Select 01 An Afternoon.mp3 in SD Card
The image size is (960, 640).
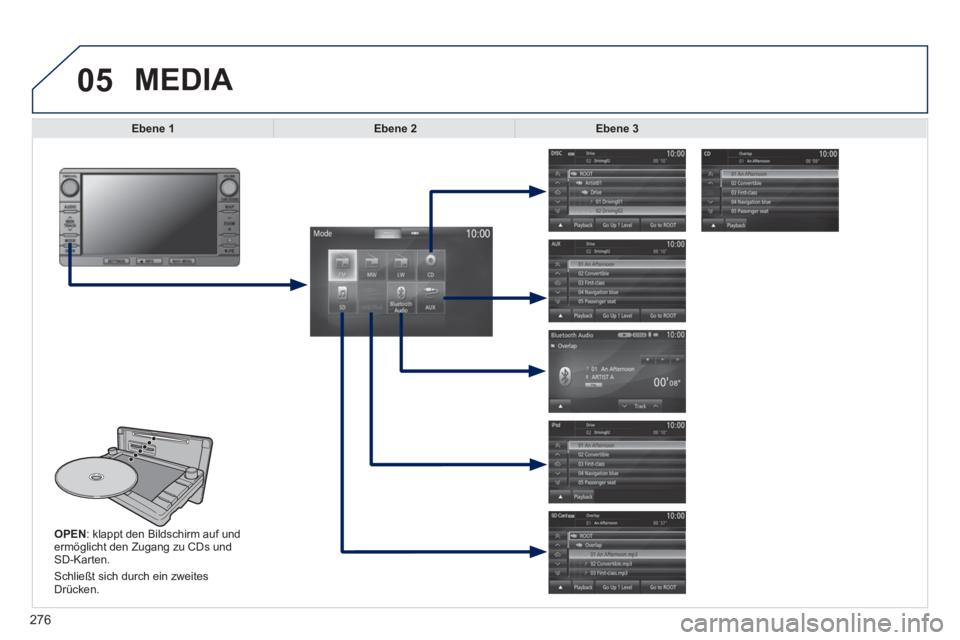click(x=627, y=554)
